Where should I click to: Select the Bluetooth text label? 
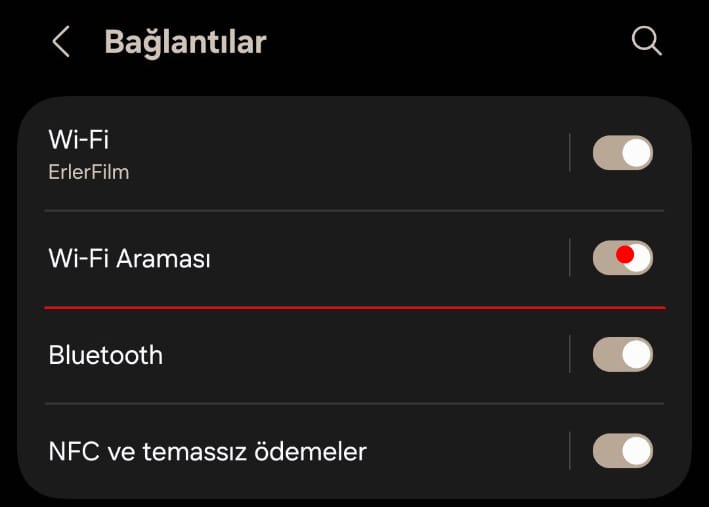(x=105, y=355)
